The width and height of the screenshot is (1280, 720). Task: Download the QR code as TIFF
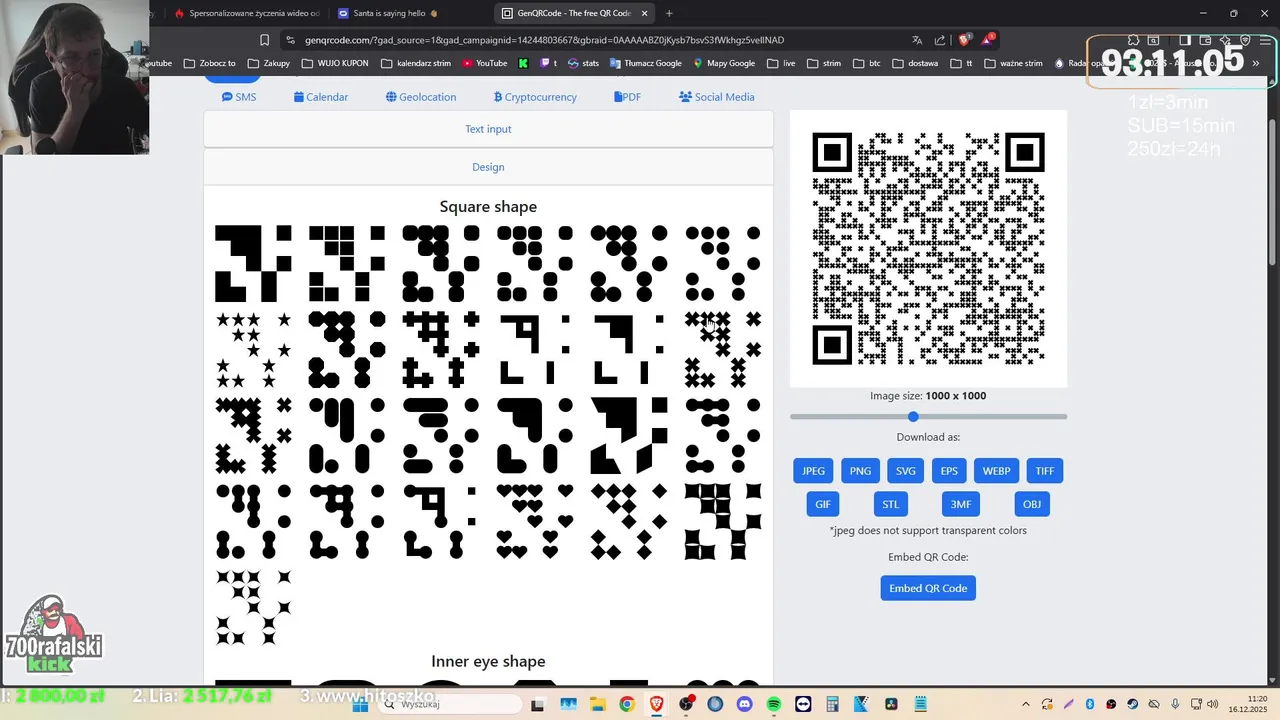(1044, 471)
